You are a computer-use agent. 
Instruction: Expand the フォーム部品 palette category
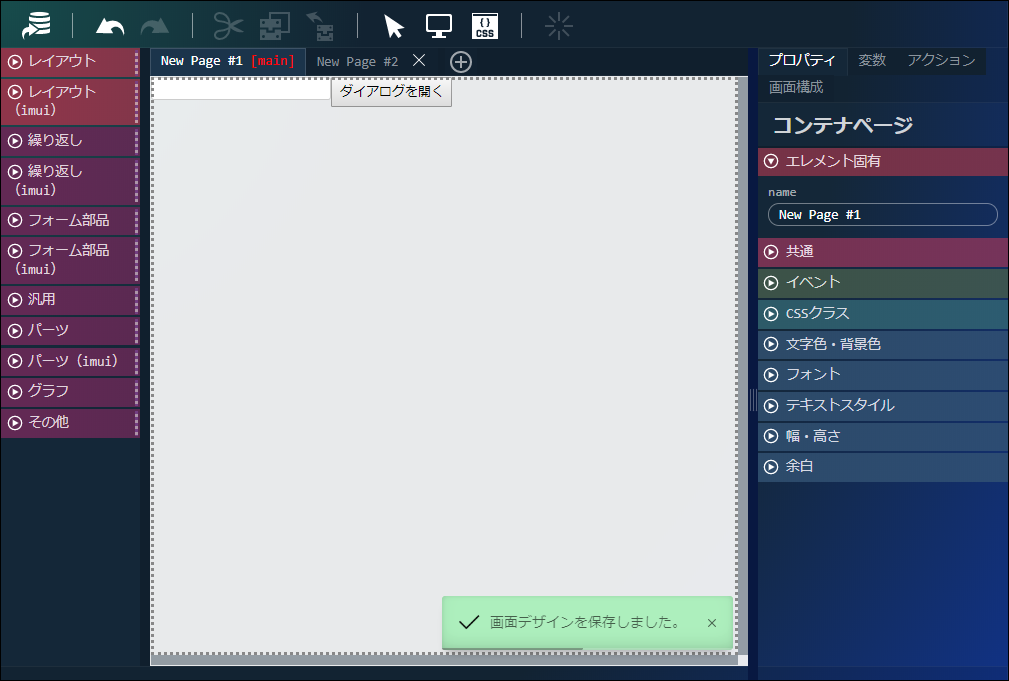pos(68,220)
